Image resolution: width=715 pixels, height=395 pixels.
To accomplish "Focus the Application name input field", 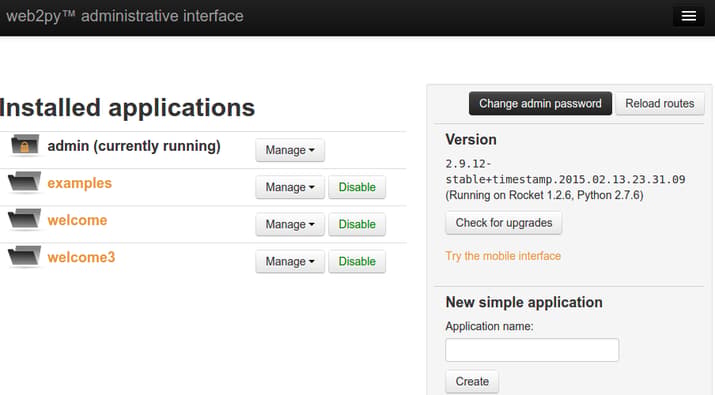I will pyautogui.click(x=532, y=350).
